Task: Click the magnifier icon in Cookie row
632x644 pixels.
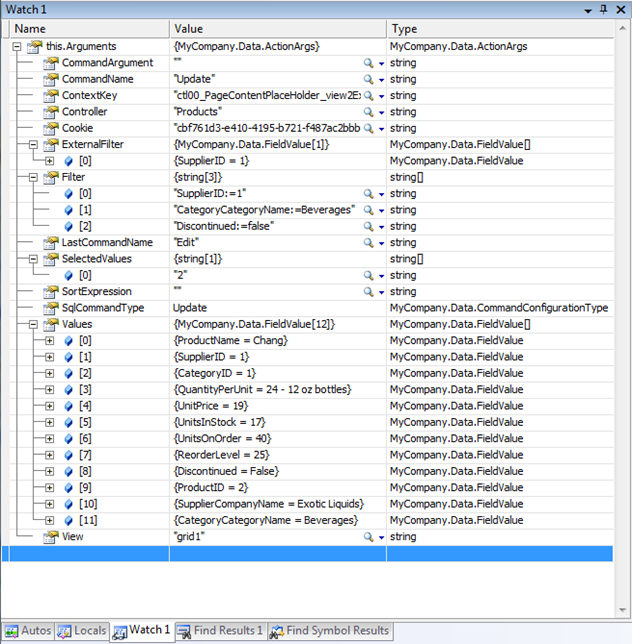Action: click(x=369, y=128)
